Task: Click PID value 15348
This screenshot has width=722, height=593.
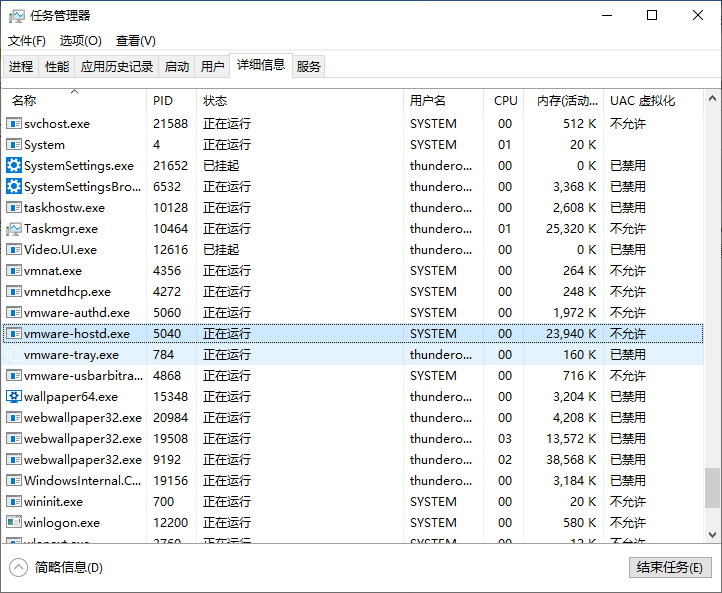Action: [x=170, y=396]
